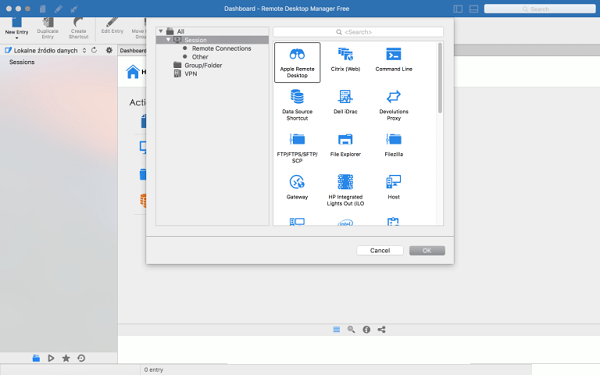The height and width of the screenshot is (375, 600).
Task: Select HP Integrated Lights Out entry
Action: click(x=345, y=190)
